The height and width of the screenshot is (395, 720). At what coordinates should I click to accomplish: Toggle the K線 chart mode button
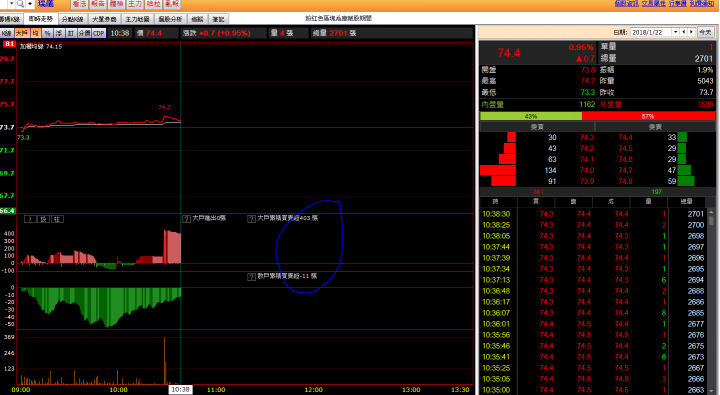(x=6, y=33)
